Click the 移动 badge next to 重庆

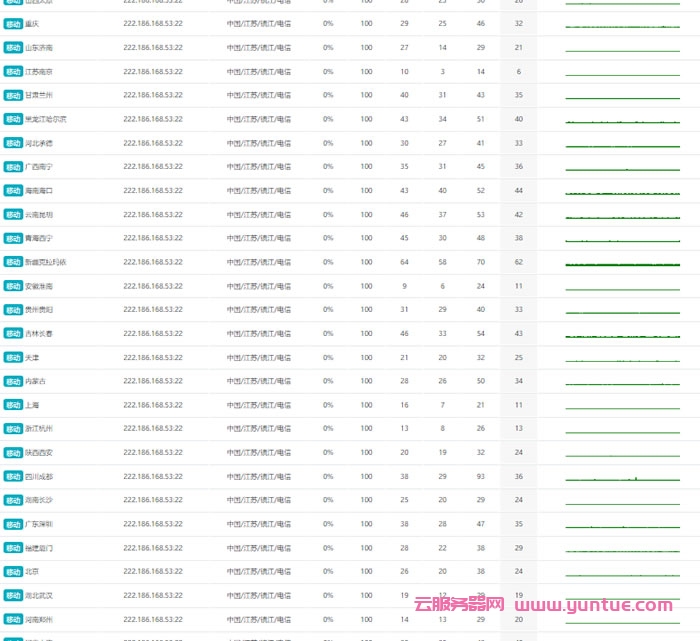[x=12, y=23]
